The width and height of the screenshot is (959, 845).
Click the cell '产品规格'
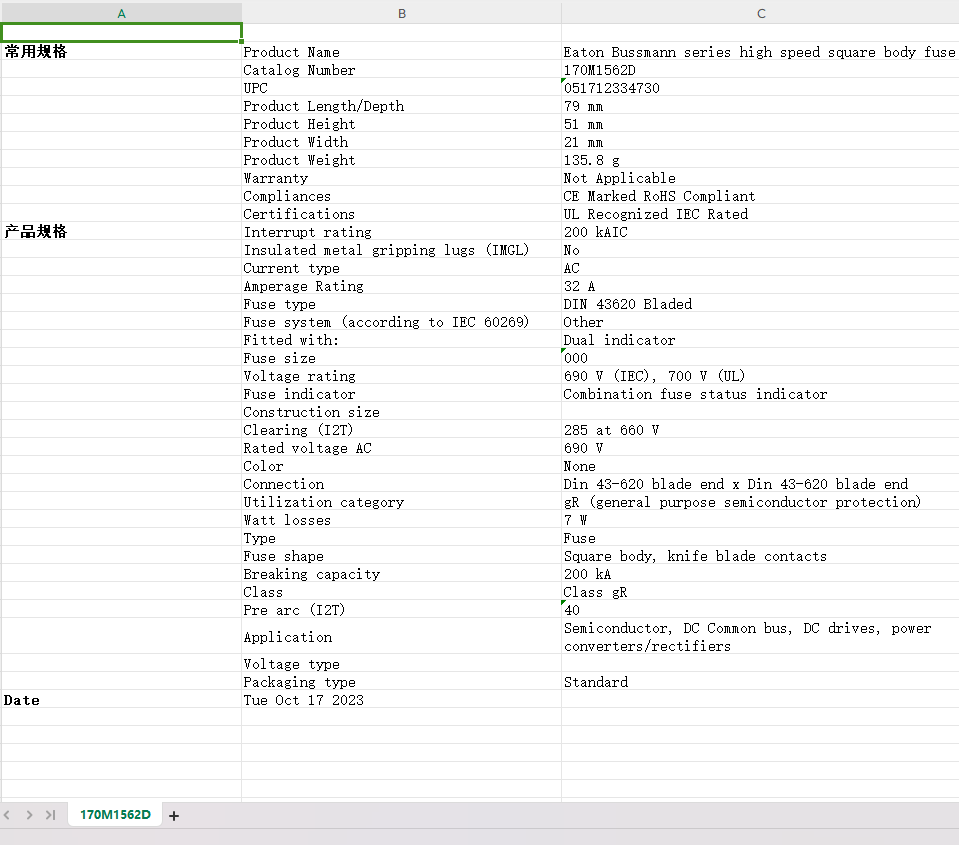121,231
